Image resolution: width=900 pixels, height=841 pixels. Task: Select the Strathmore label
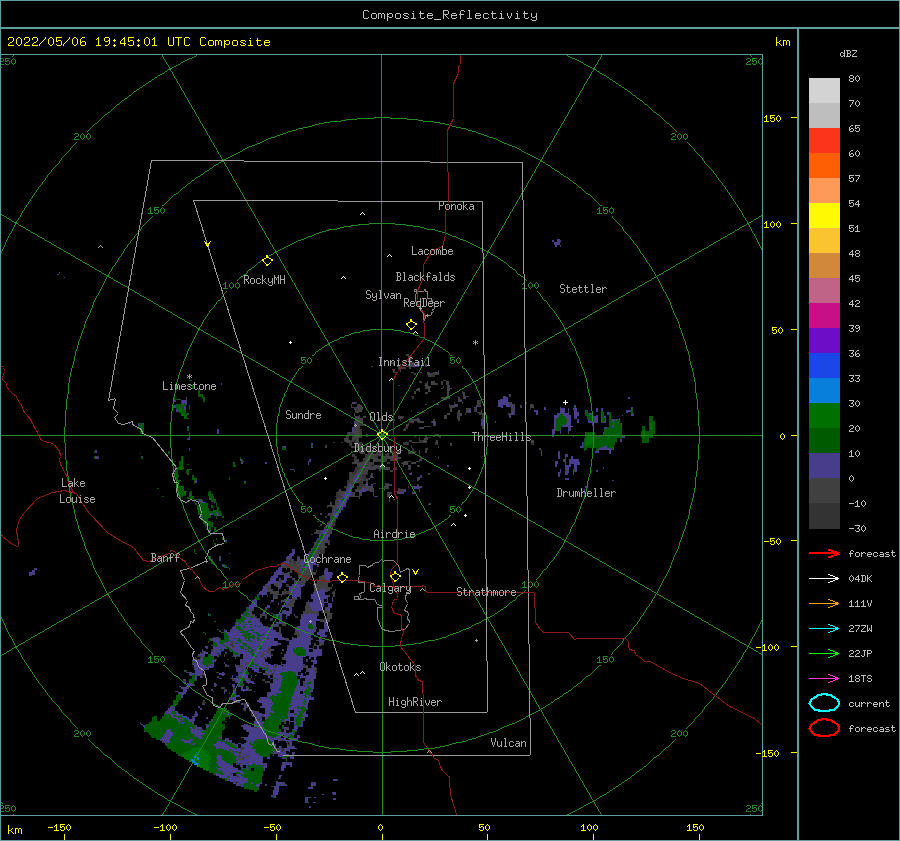click(x=486, y=592)
